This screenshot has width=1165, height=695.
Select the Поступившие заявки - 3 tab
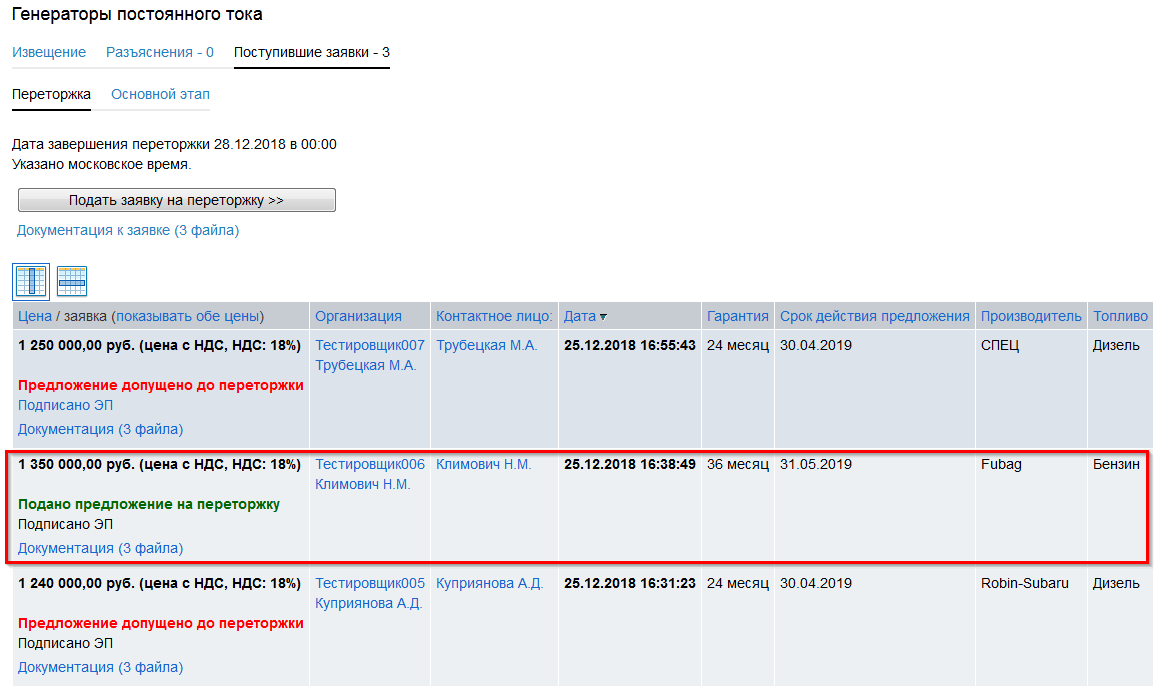(311, 52)
